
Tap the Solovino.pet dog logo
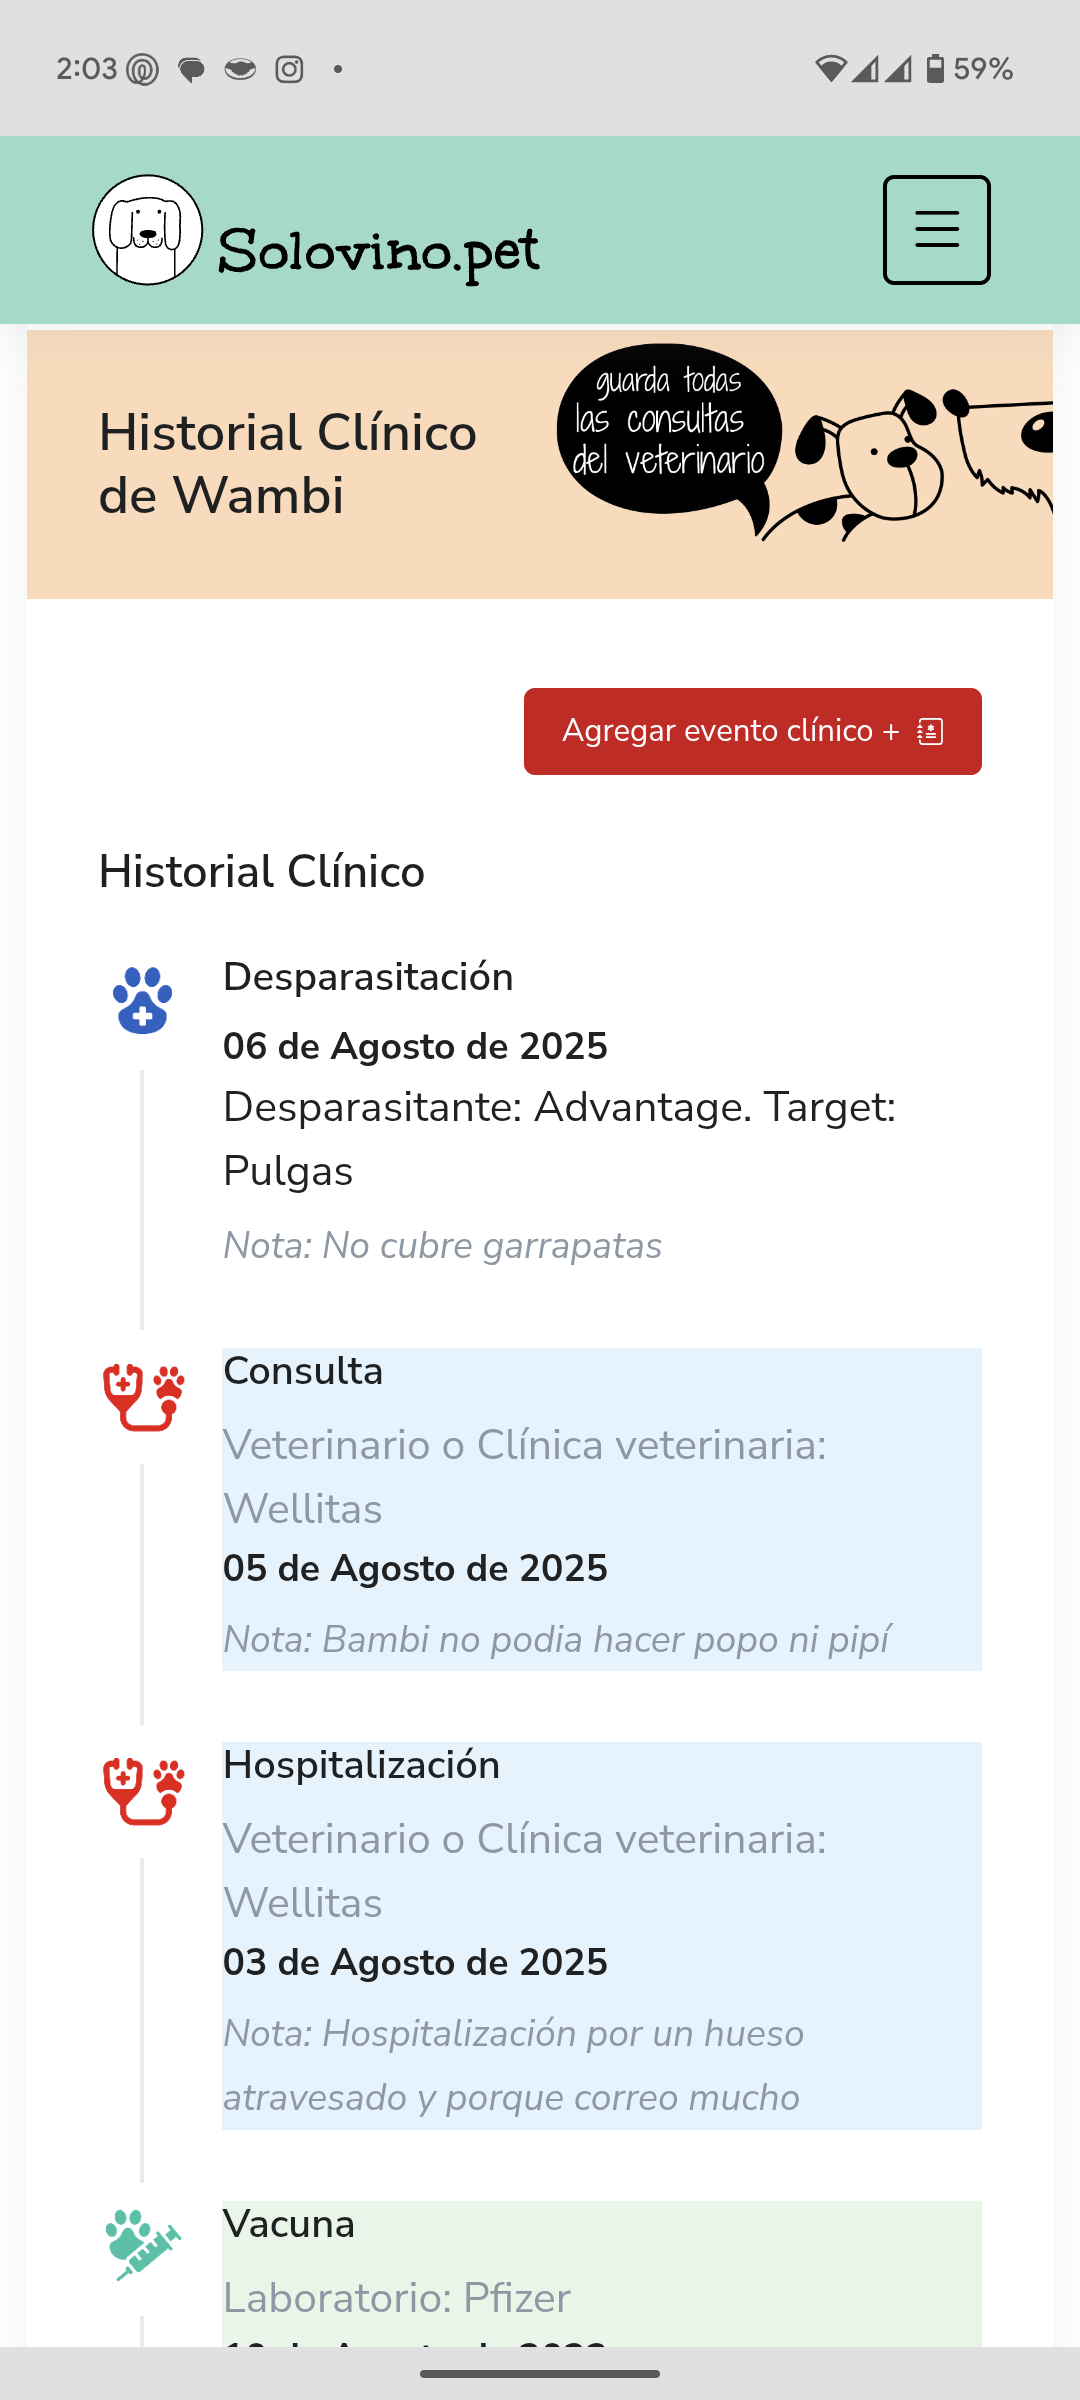[148, 230]
